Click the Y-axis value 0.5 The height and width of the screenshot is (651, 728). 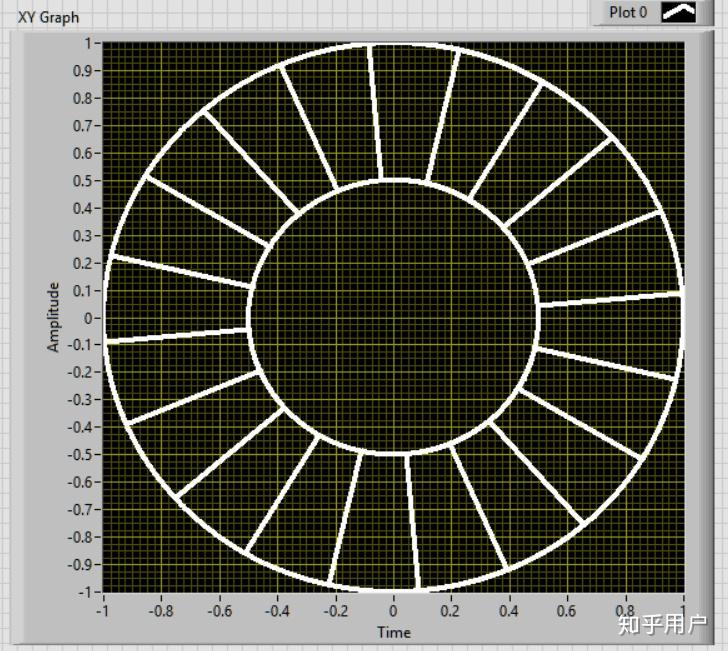83,181
